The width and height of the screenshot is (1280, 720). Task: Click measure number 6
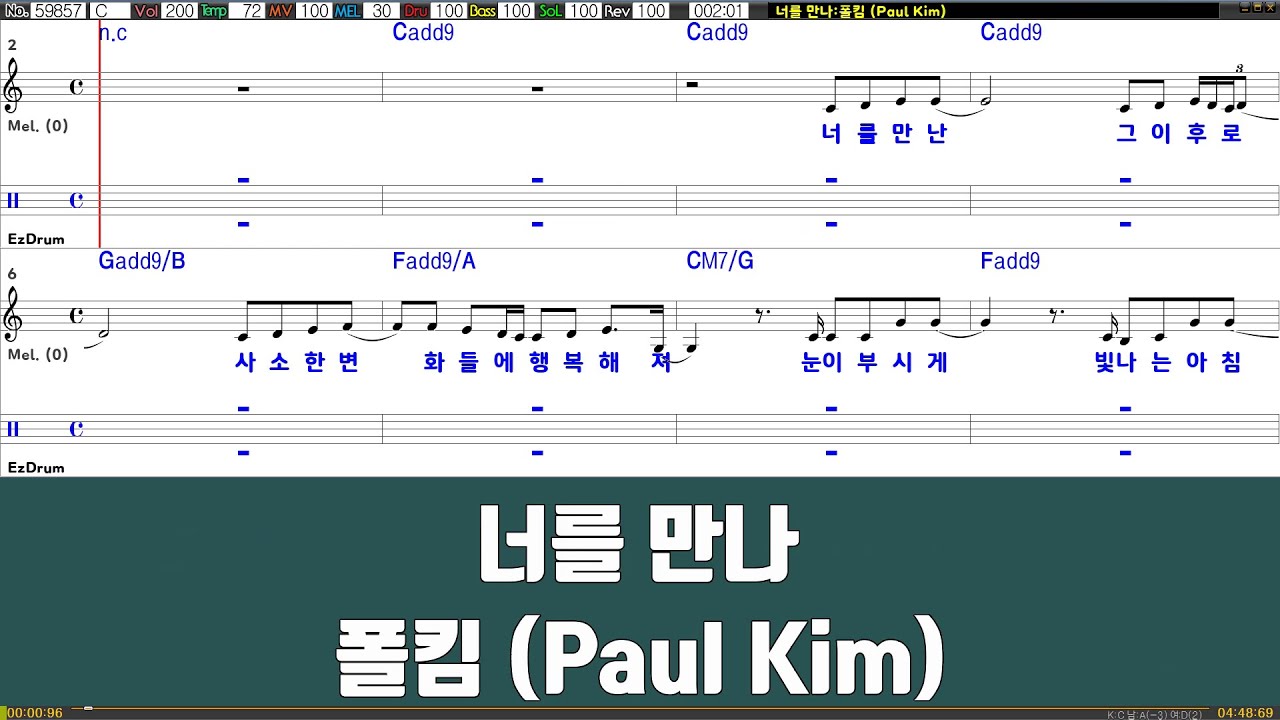pos(11,274)
